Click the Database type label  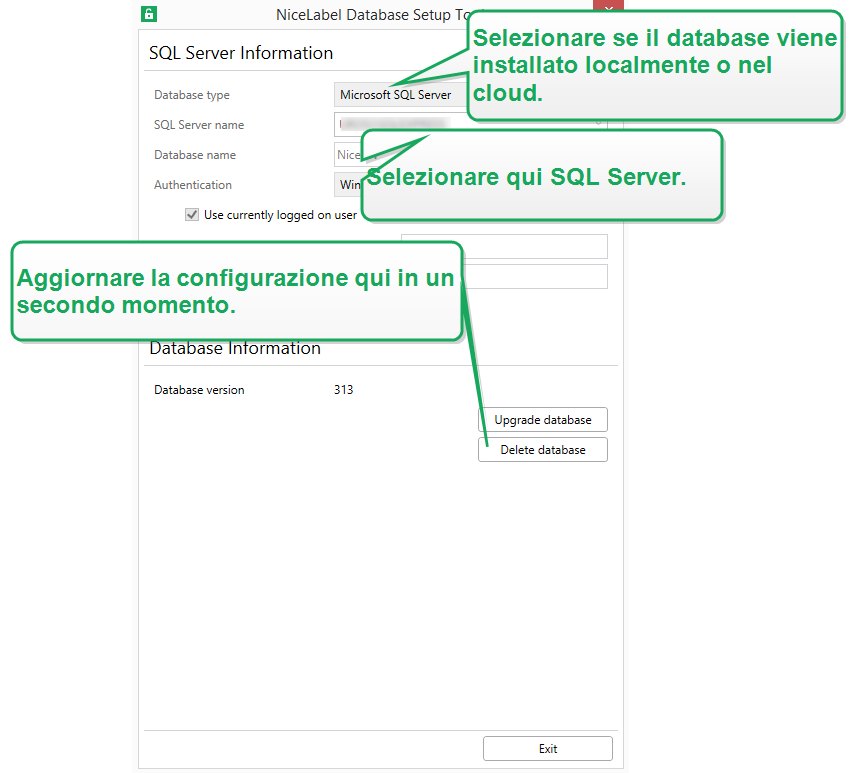[x=192, y=95]
